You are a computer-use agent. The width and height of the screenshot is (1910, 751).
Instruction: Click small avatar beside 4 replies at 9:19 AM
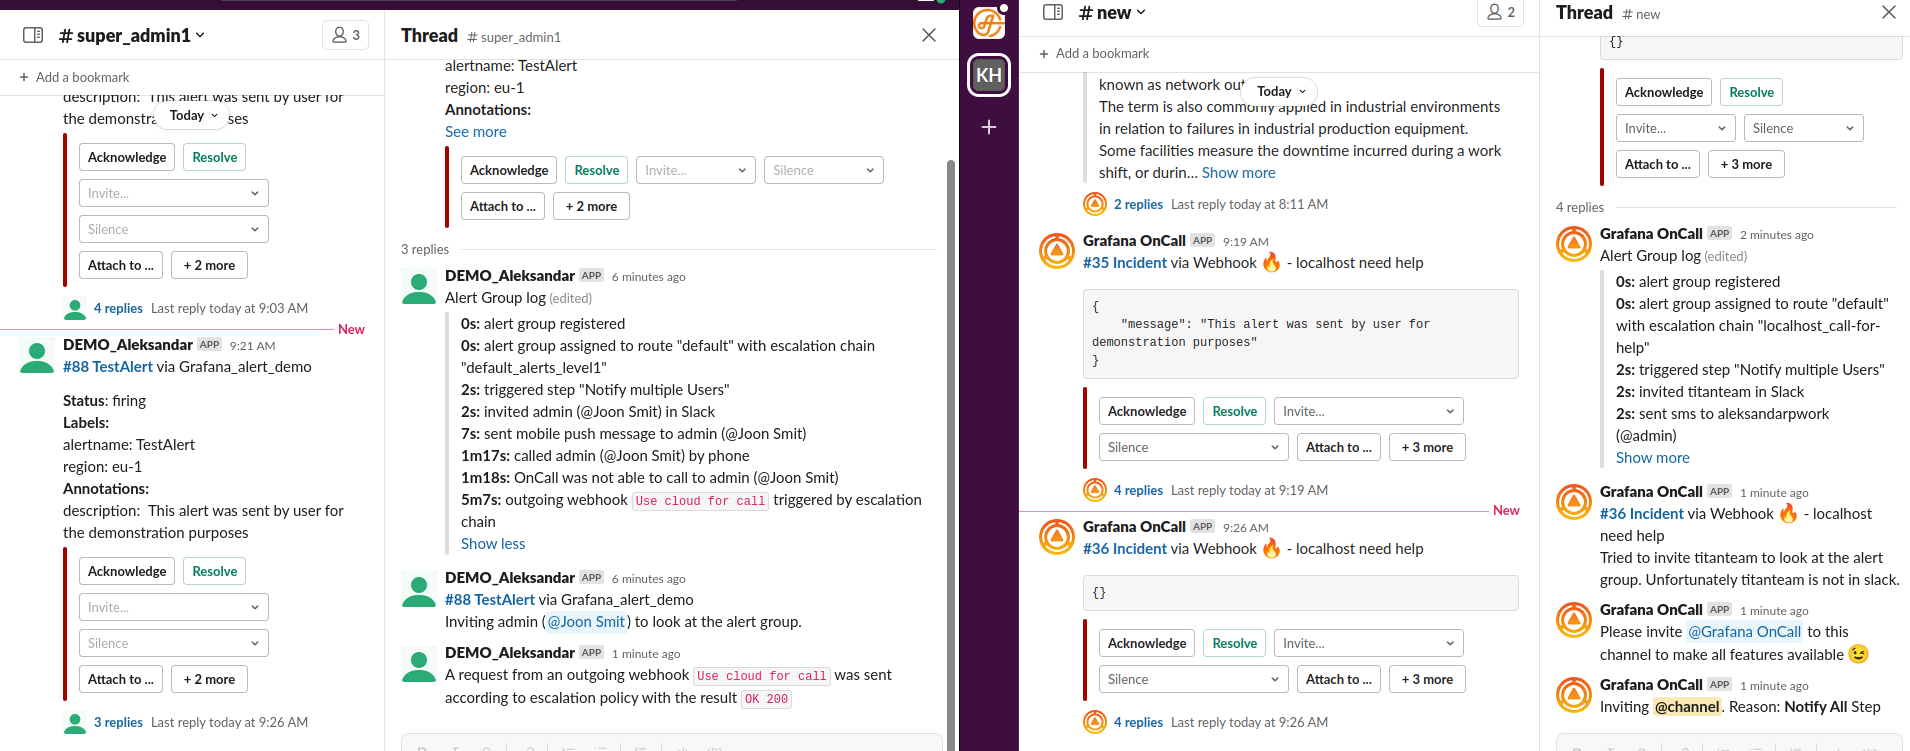pos(1095,490)
